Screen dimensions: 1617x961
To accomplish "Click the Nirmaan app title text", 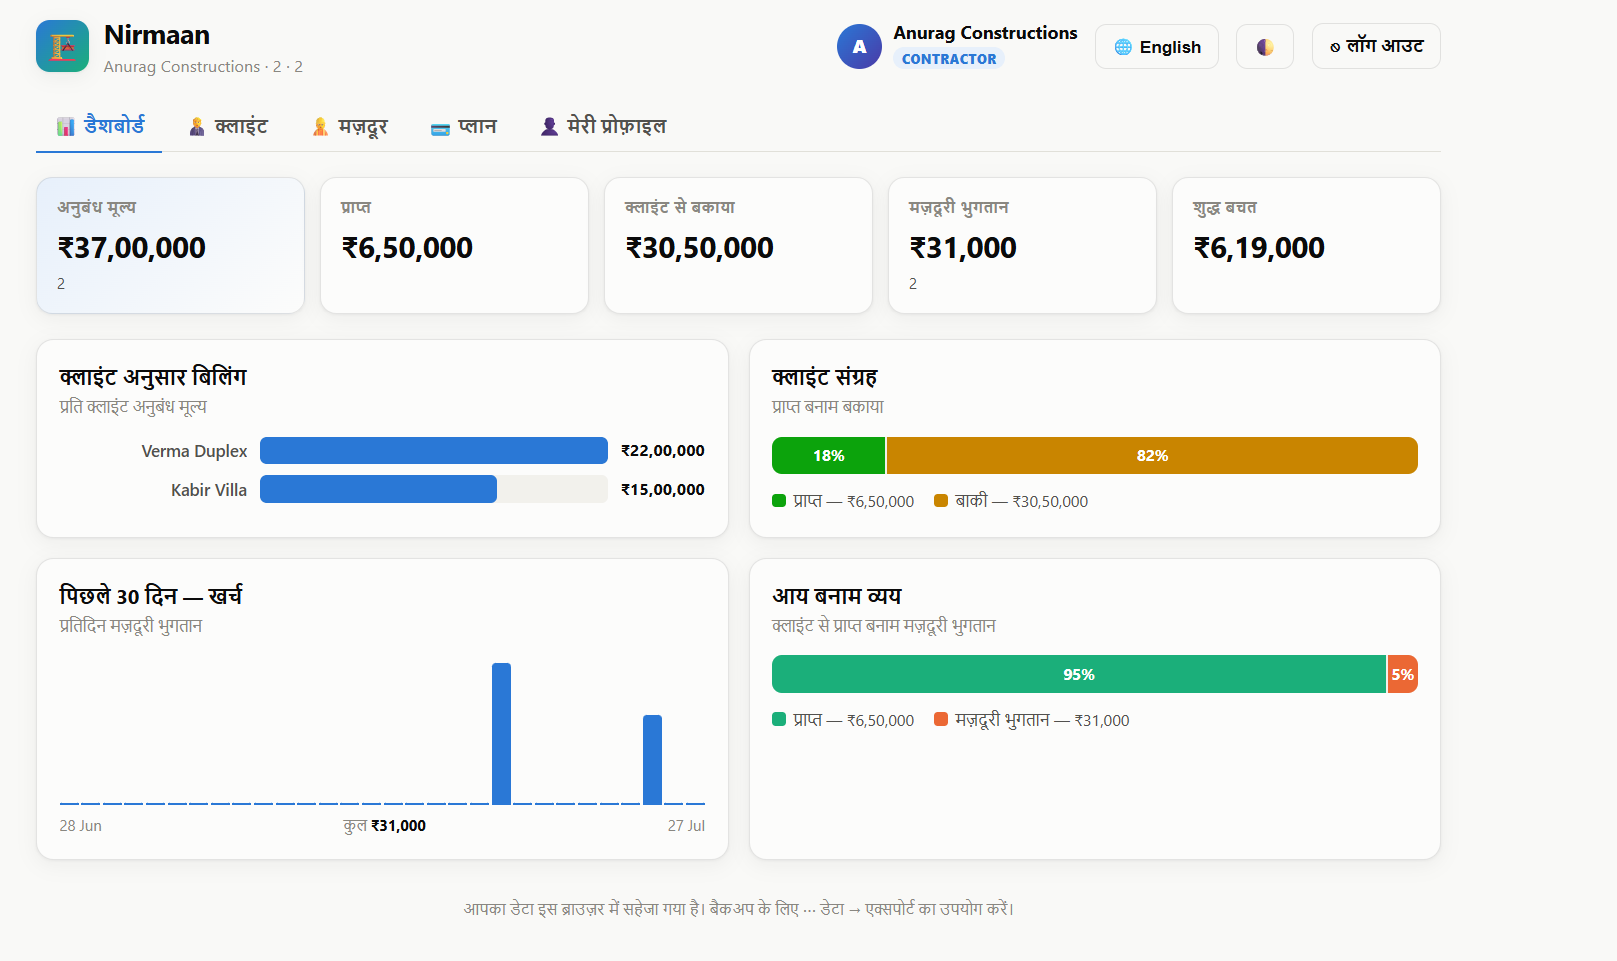I will (157, 35).
